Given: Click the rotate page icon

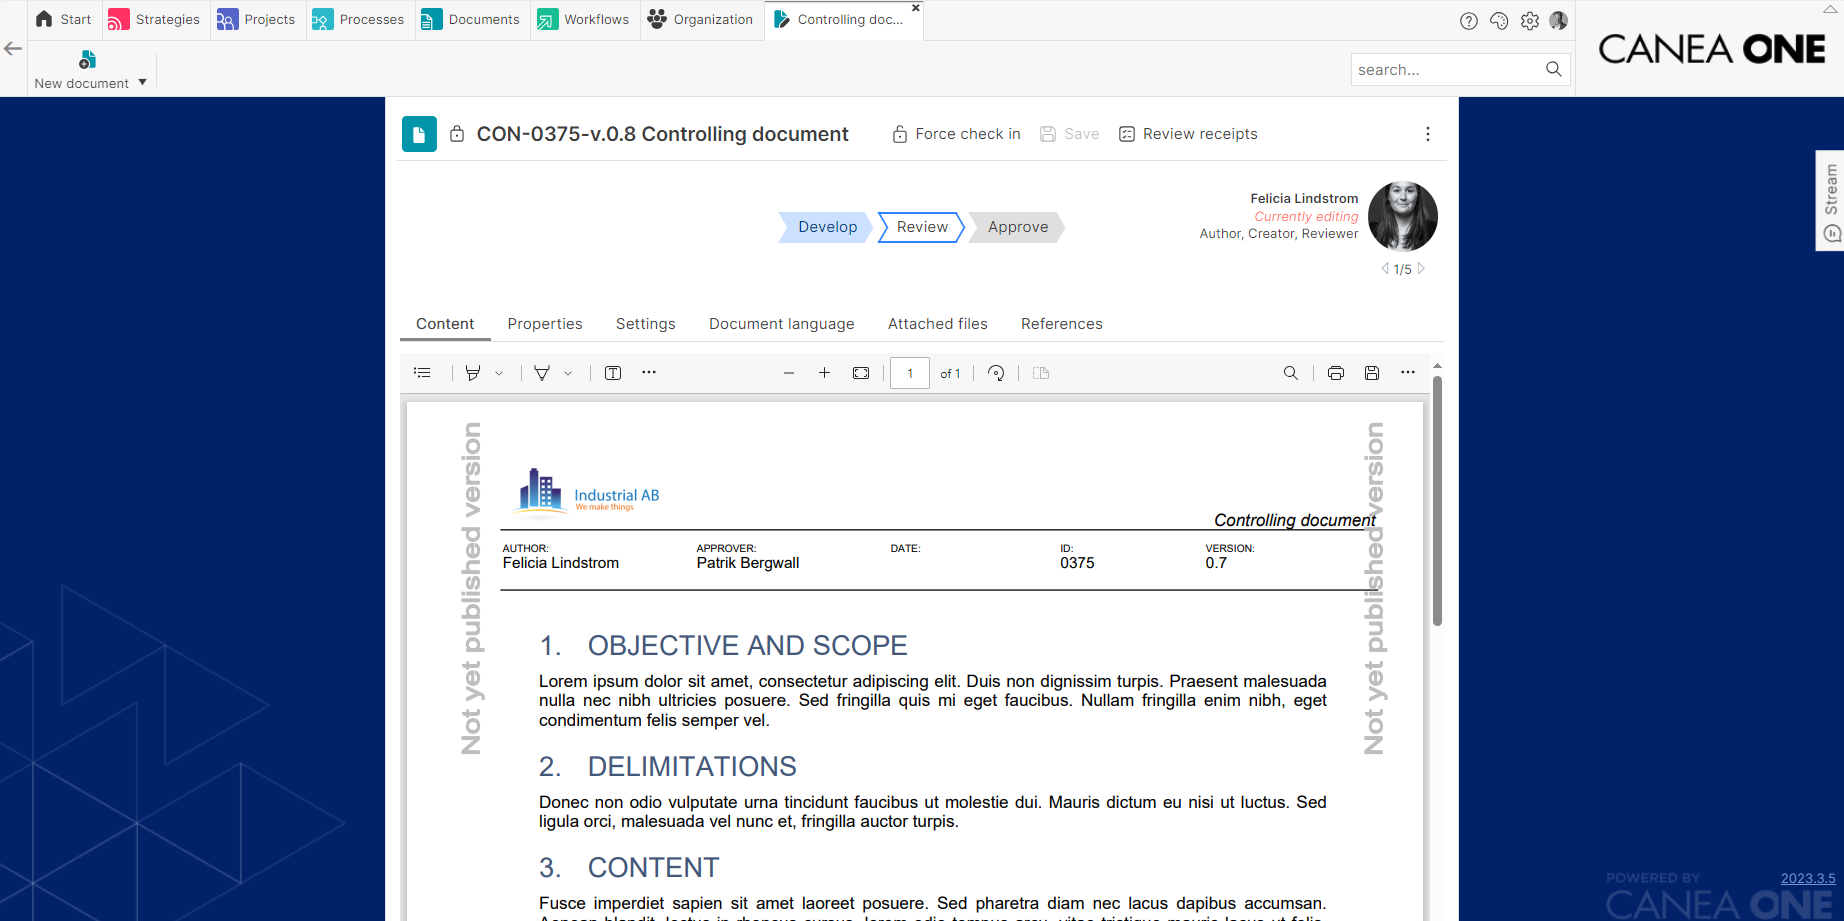Looking at the screenshot, I should (996, 373).
